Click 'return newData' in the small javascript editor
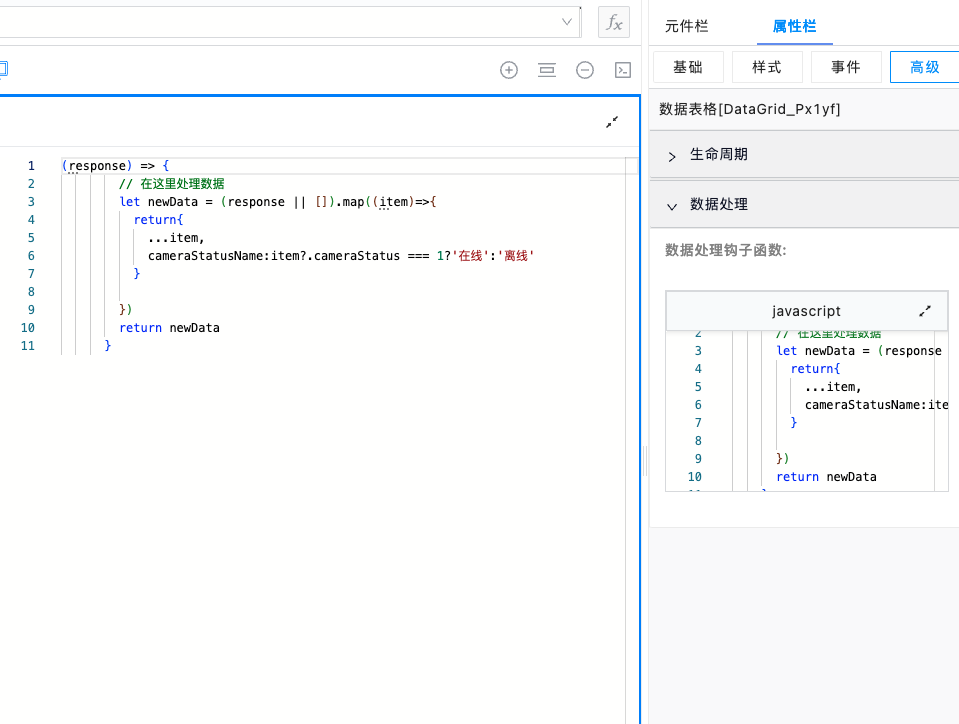Screen dimensions: 959x724 pos(826,477)
